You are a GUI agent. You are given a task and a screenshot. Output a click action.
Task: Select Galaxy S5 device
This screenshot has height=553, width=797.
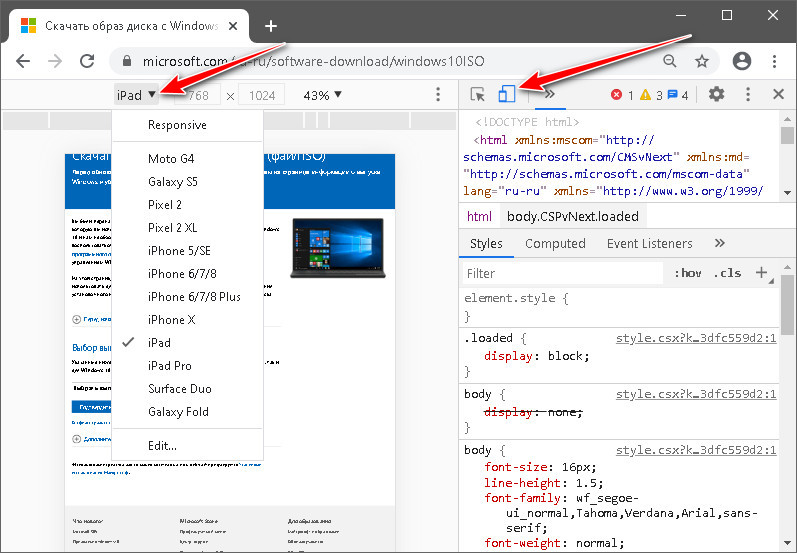187,181
